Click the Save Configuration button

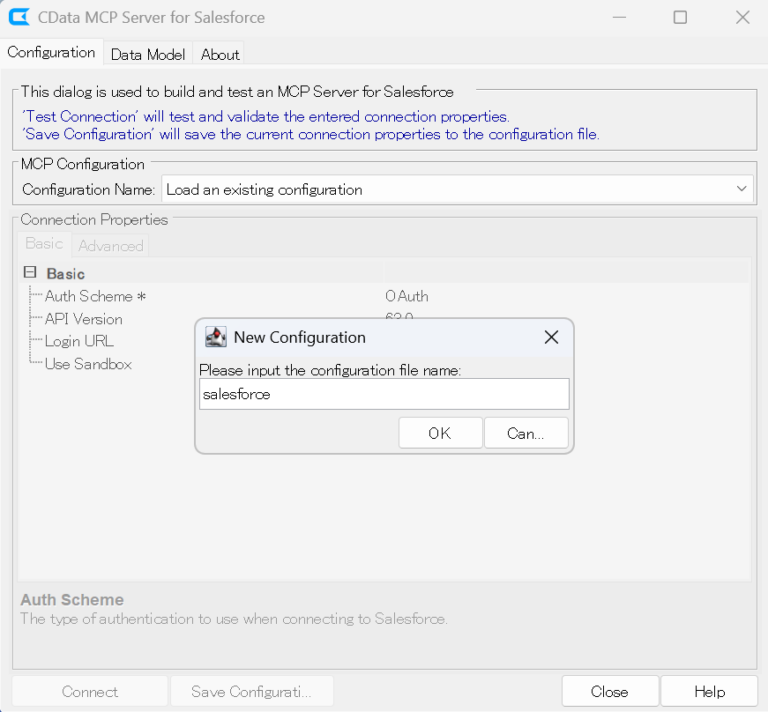tap(251, 691)
